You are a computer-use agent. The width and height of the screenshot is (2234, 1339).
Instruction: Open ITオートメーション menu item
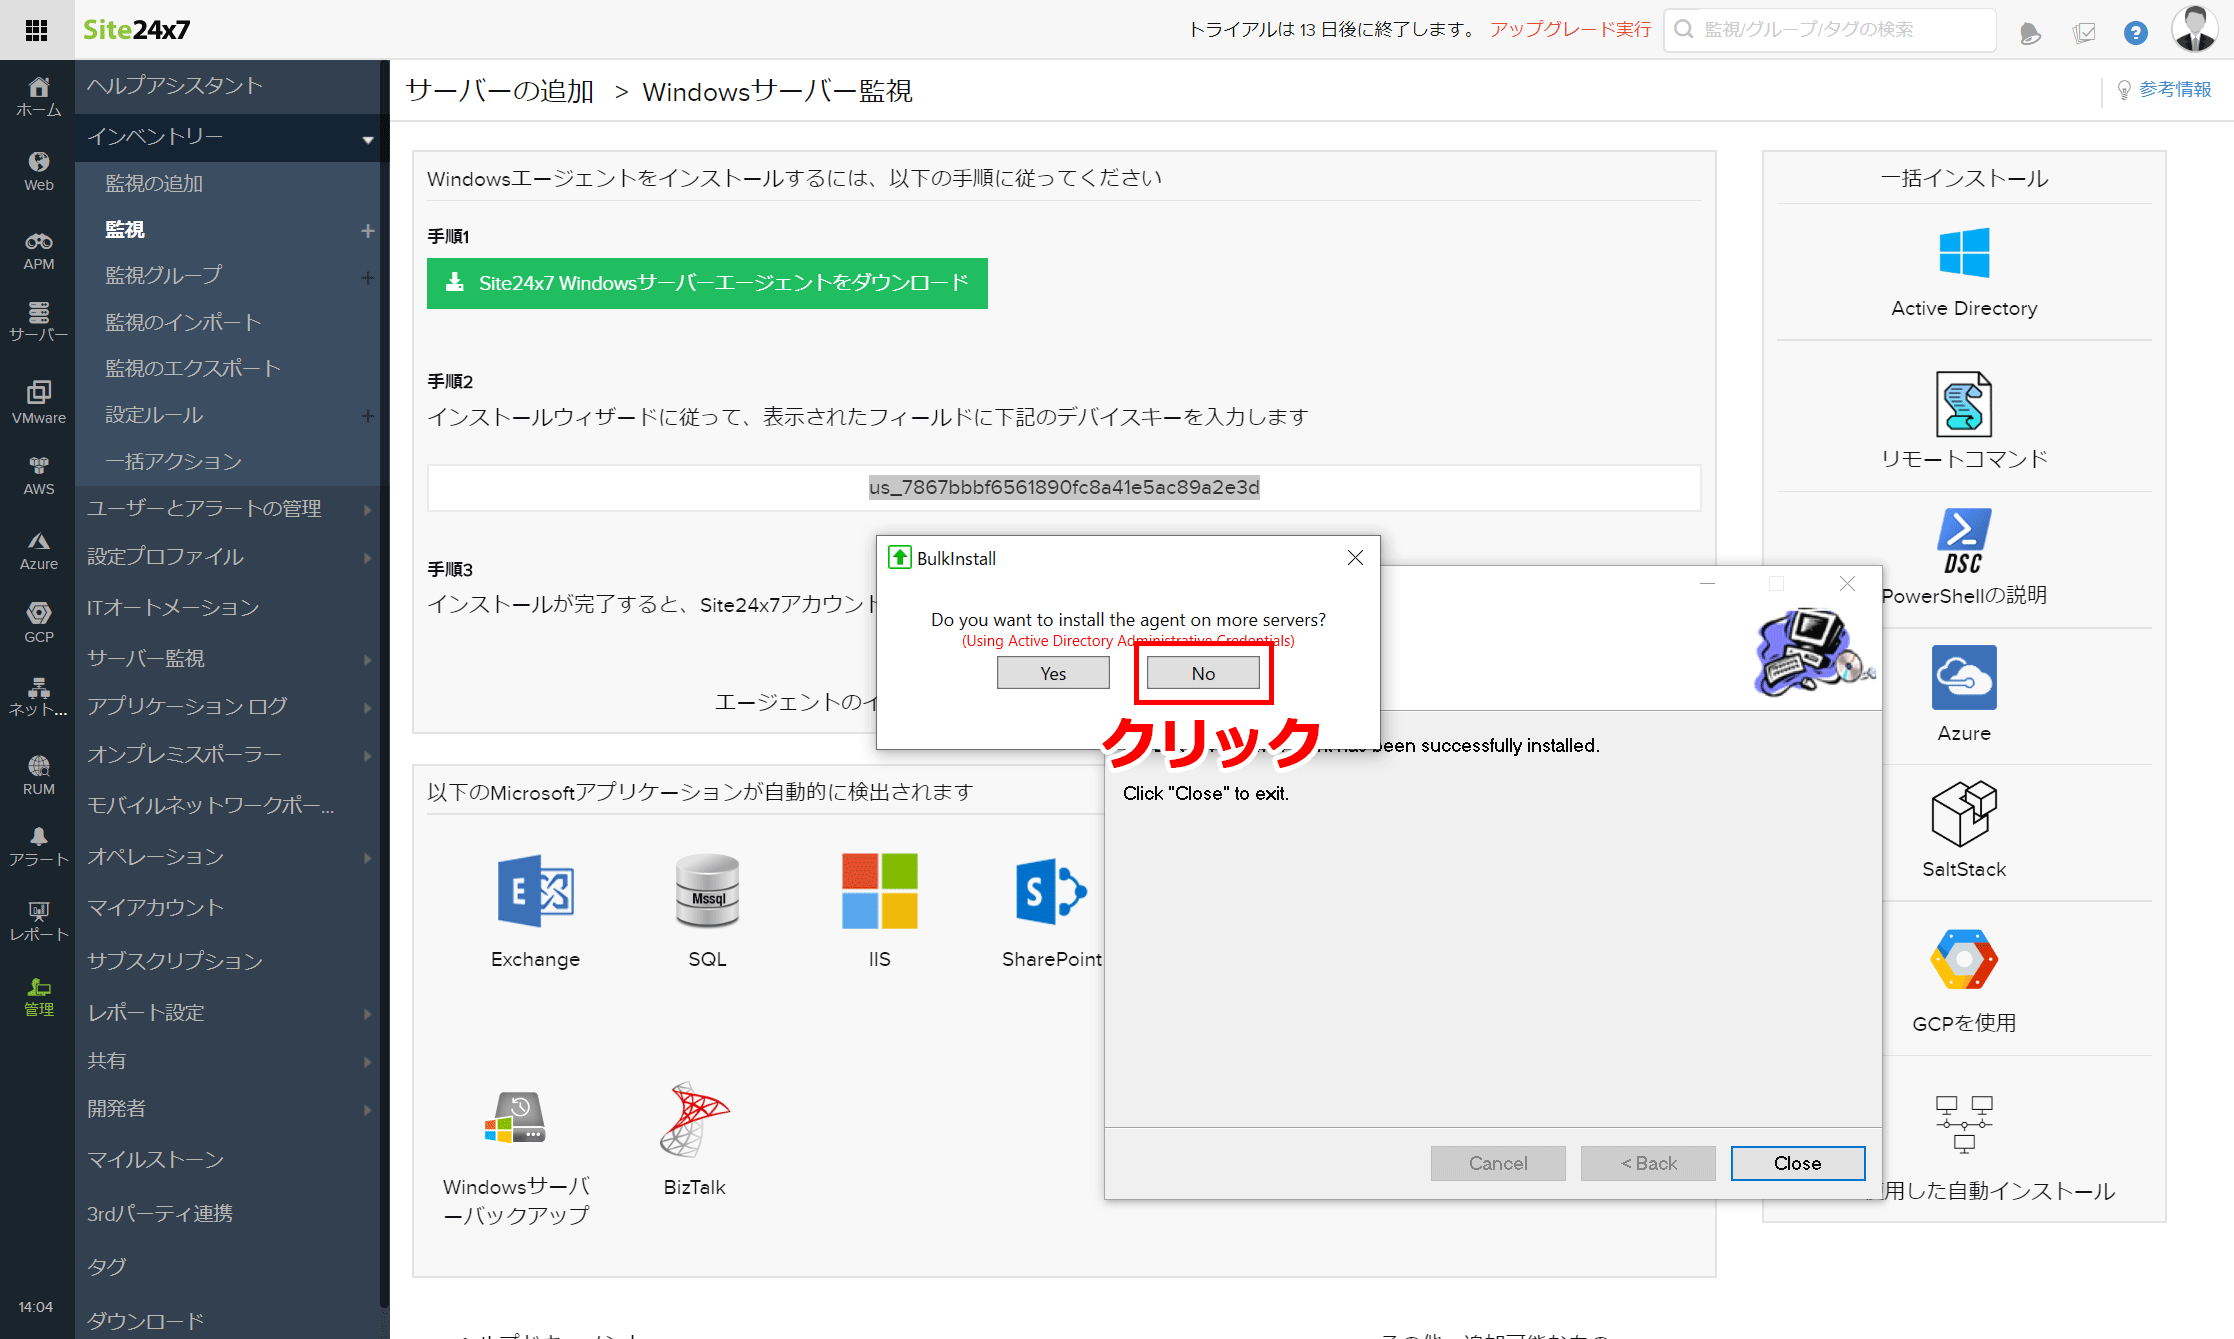(173, 607)
